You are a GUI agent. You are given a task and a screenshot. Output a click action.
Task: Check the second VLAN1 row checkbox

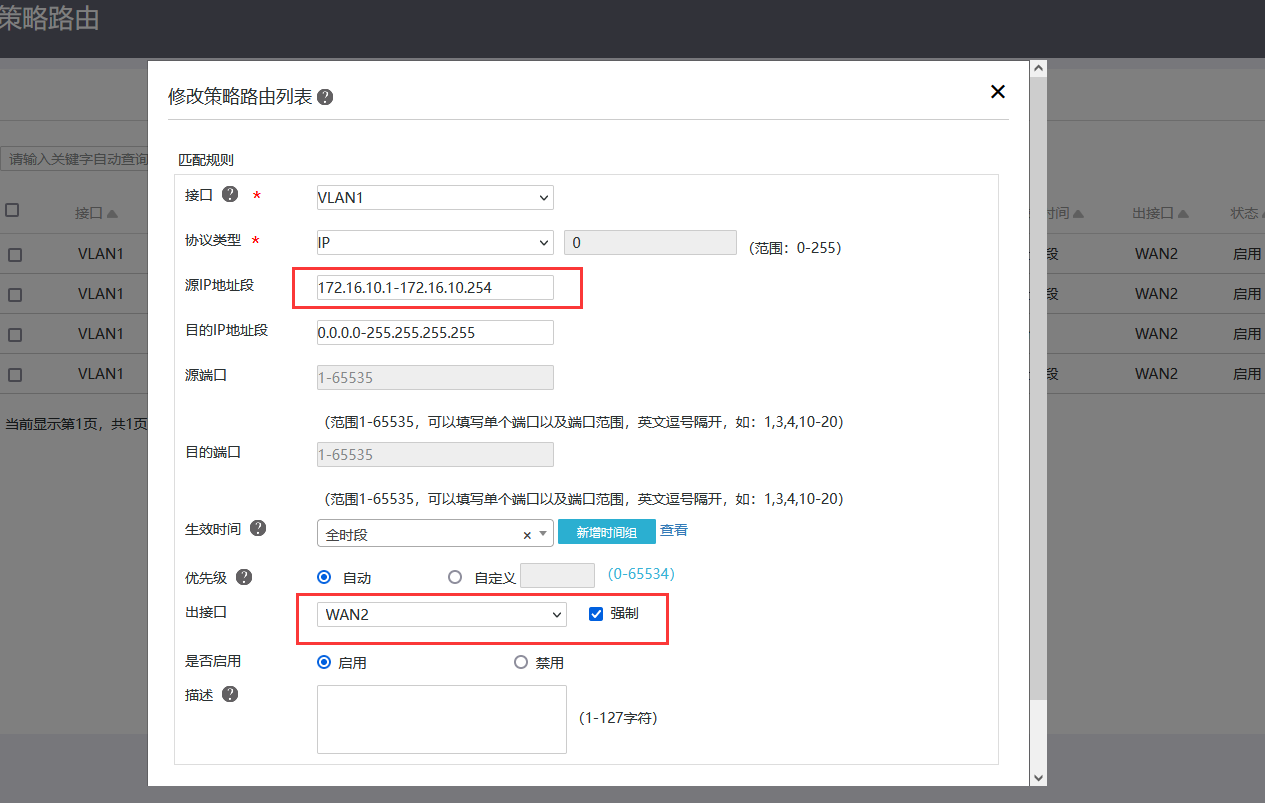[15, 295]
